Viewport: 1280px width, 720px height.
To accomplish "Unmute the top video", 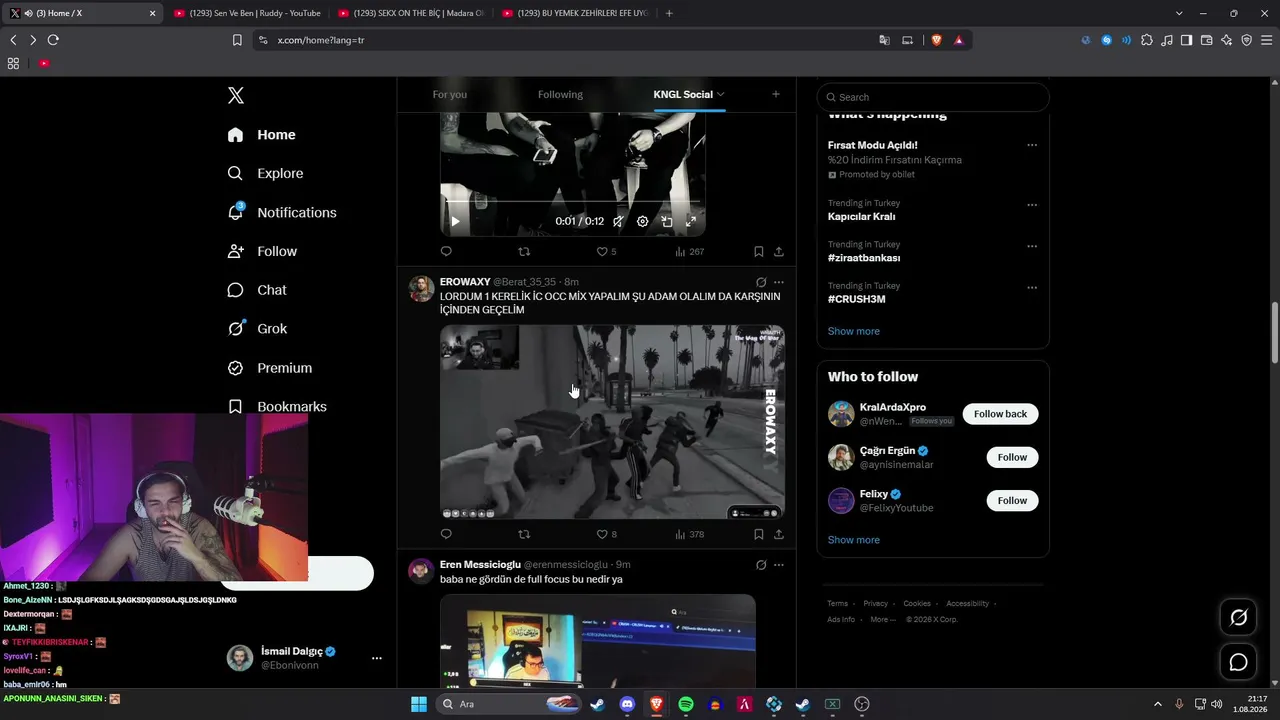I will 619,221.
